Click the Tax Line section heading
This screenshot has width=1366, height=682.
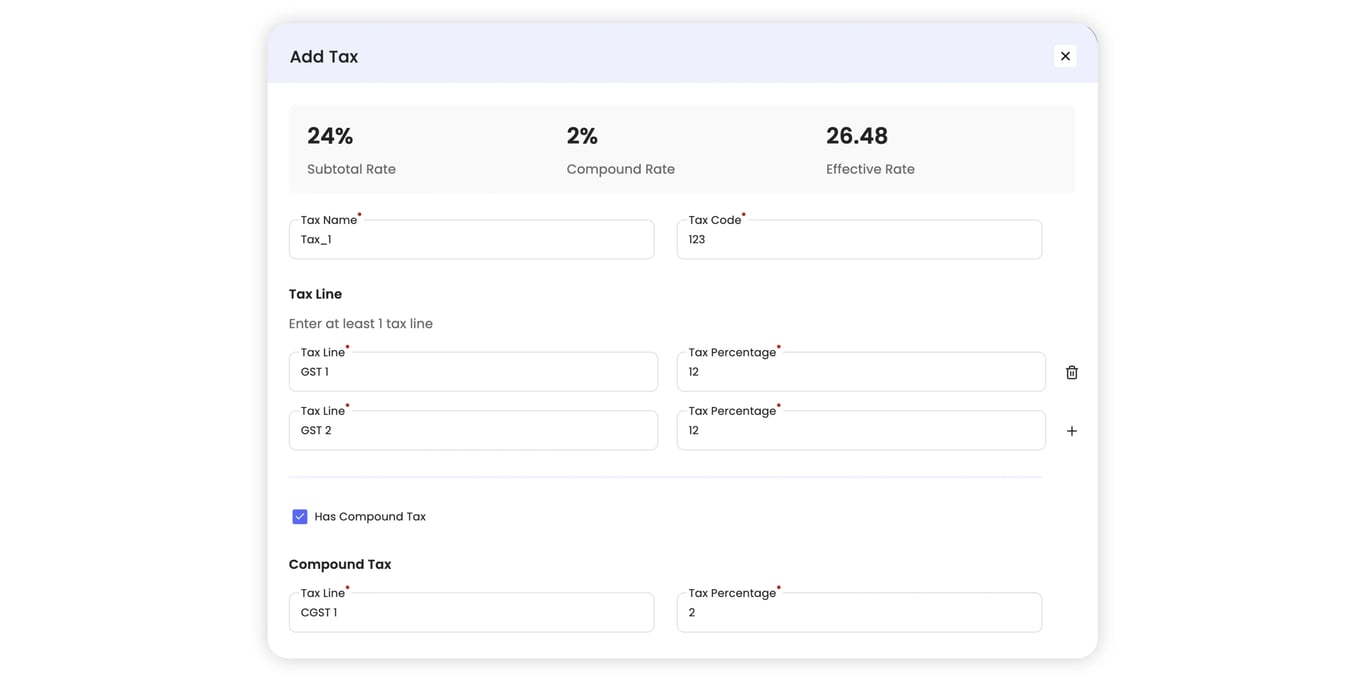point(315,293)
